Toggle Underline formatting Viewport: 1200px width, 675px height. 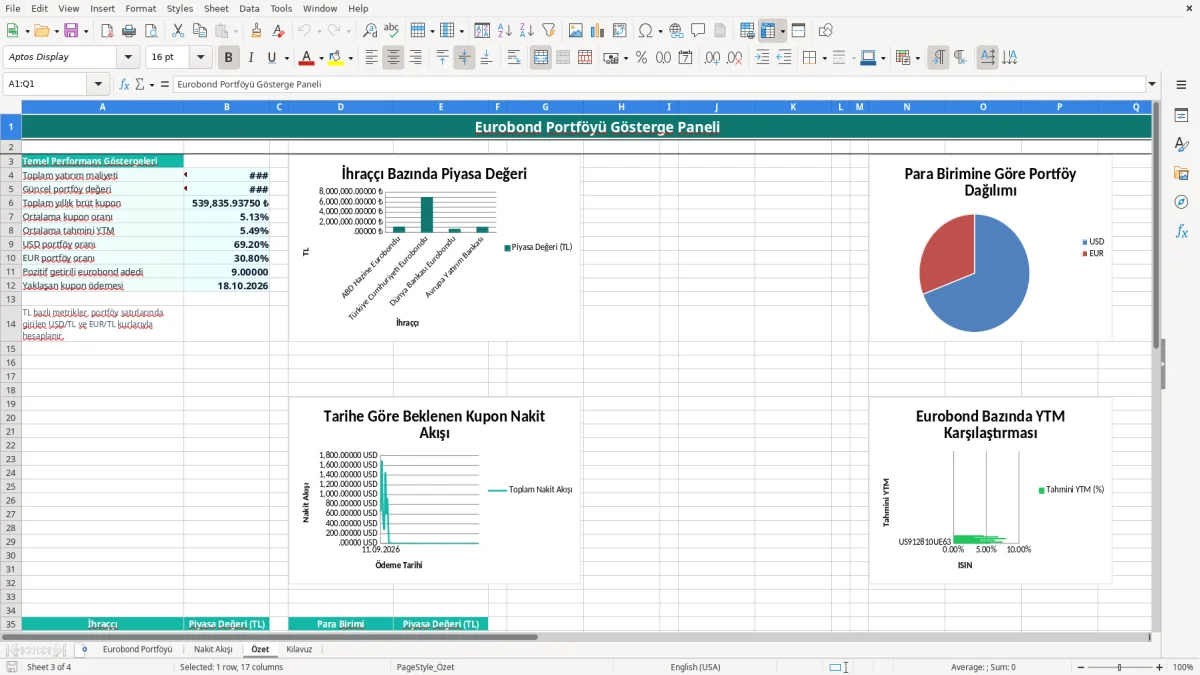pyautogui.click(x=272, y=57)
